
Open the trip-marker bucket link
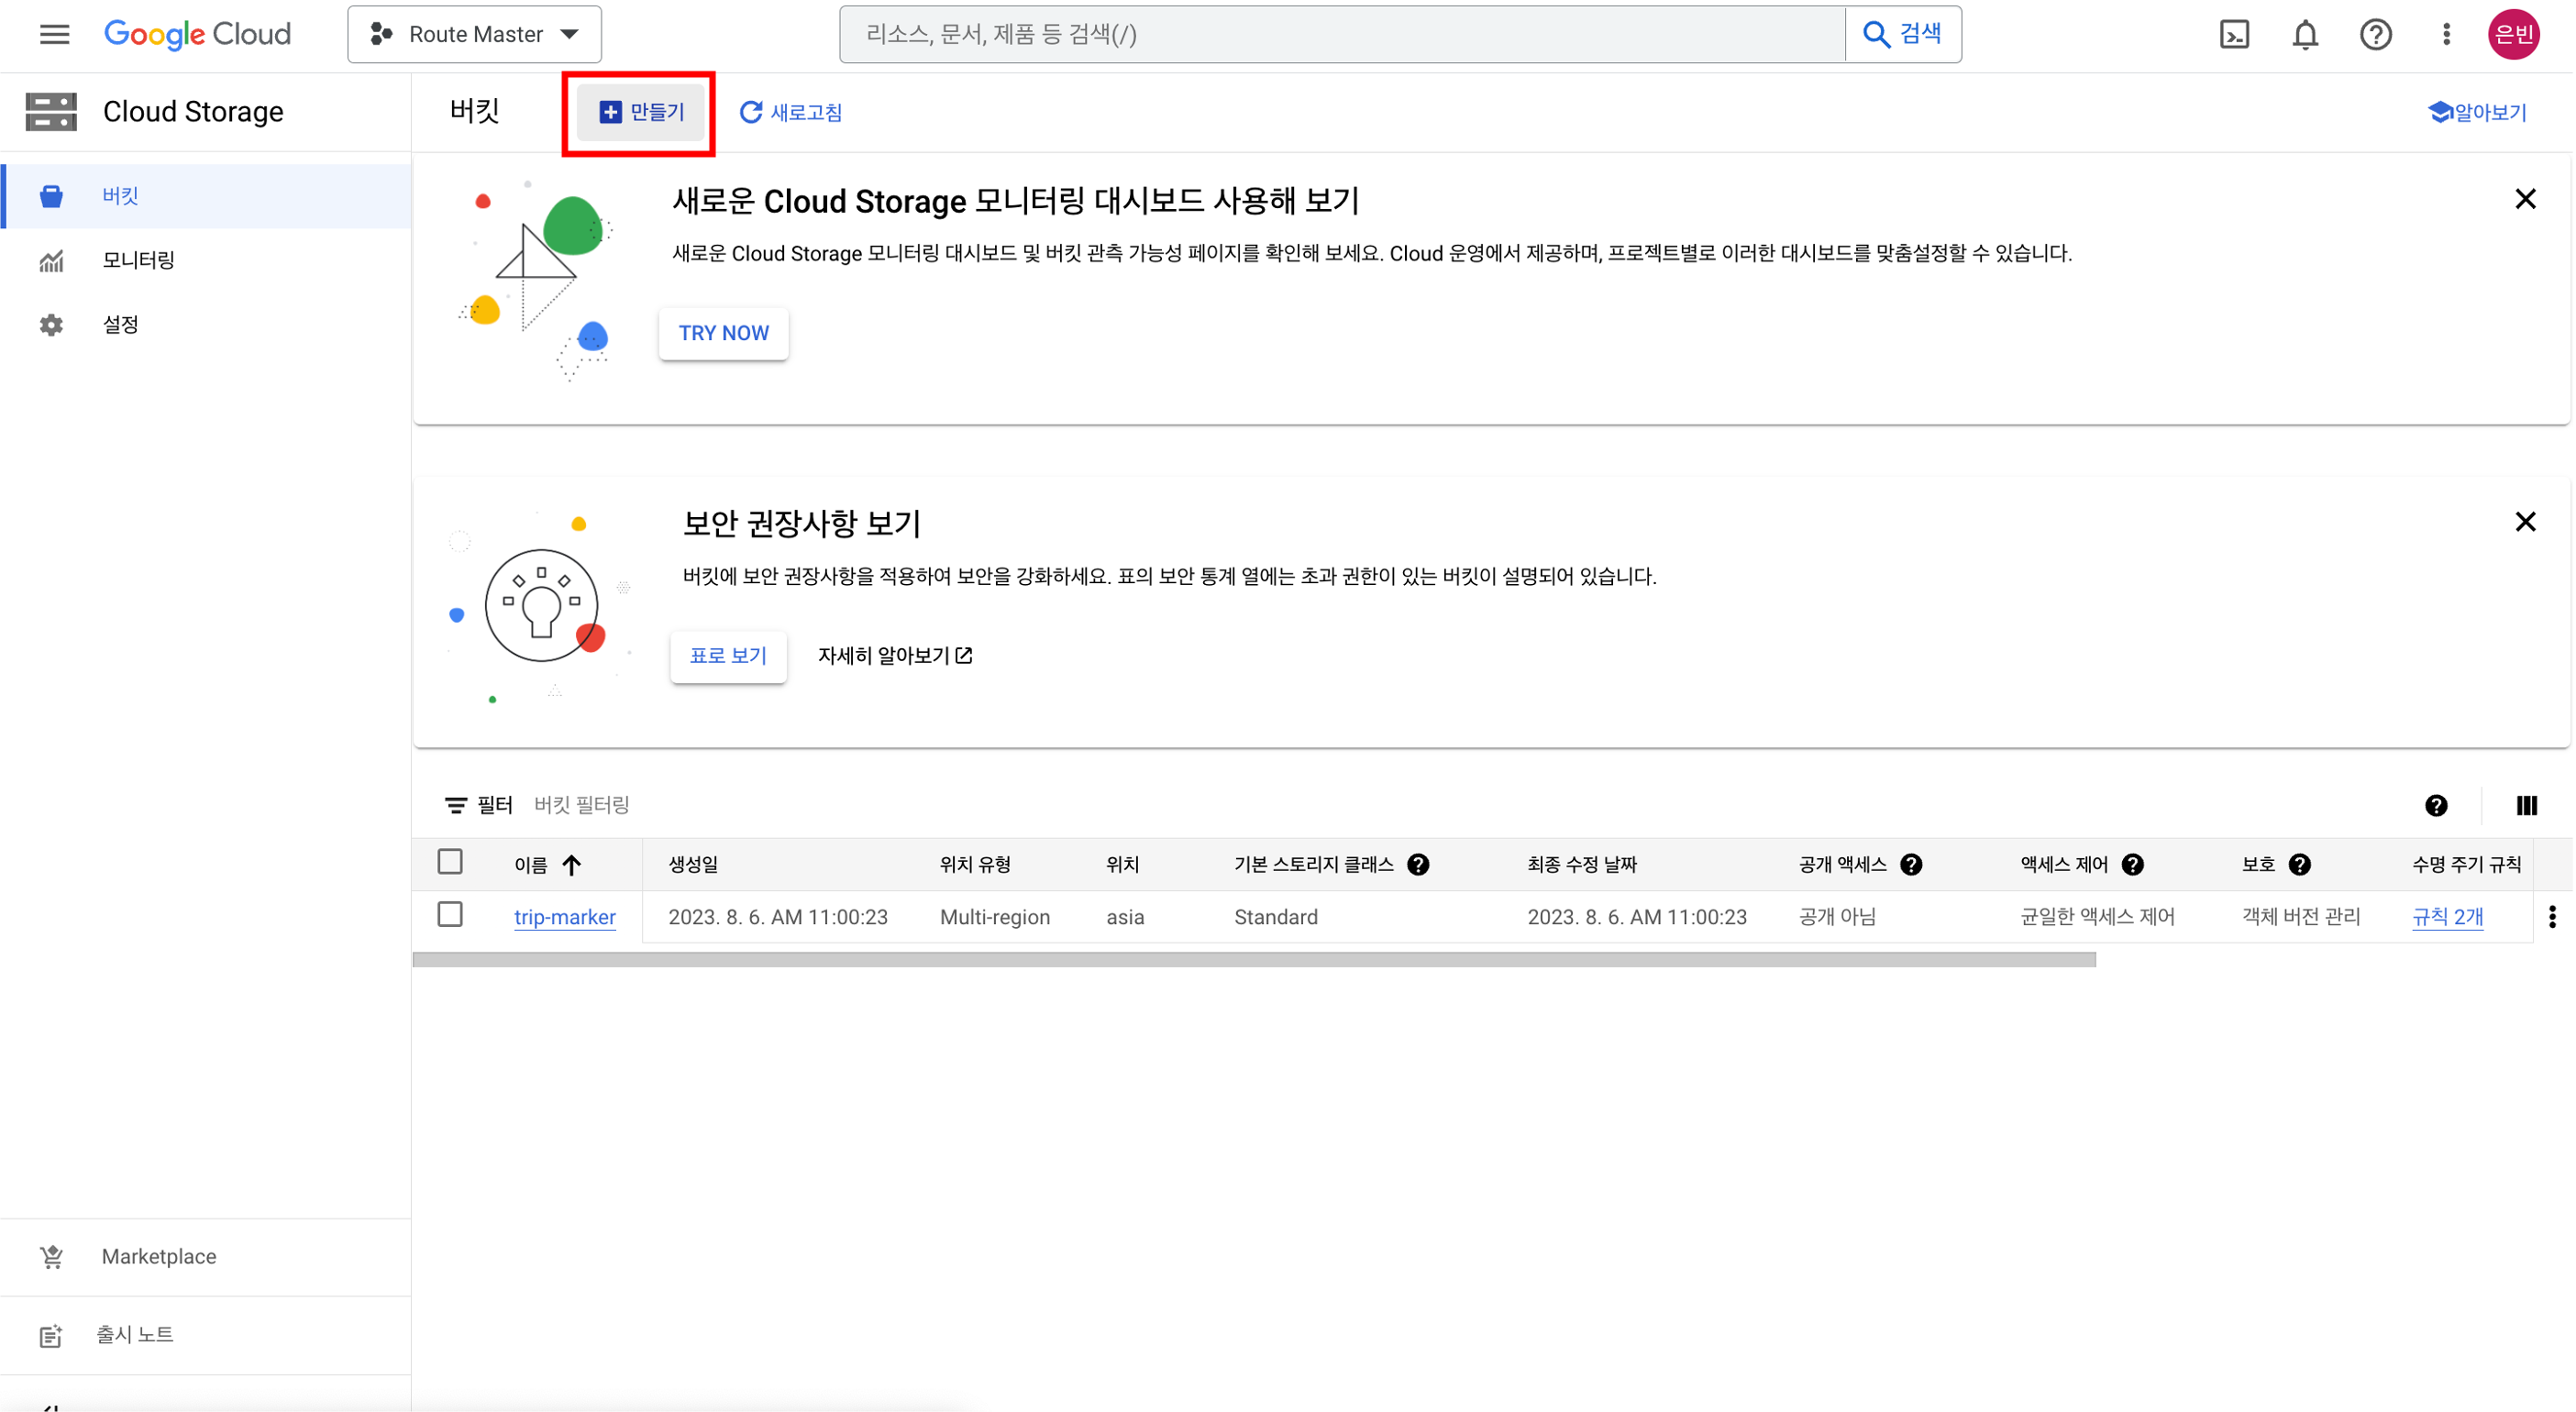coord(564,916)
